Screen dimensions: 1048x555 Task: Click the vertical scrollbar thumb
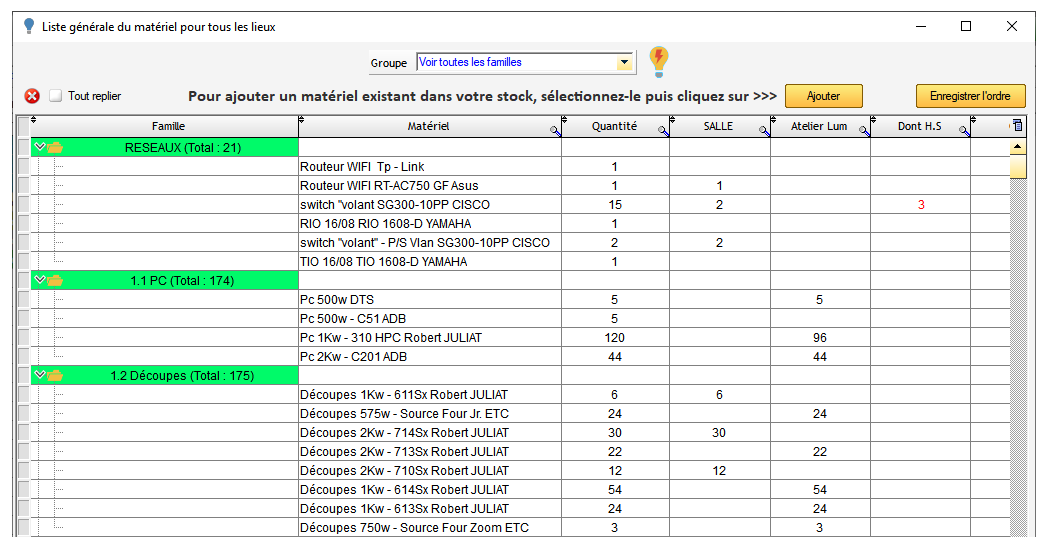click(1018, 166)
